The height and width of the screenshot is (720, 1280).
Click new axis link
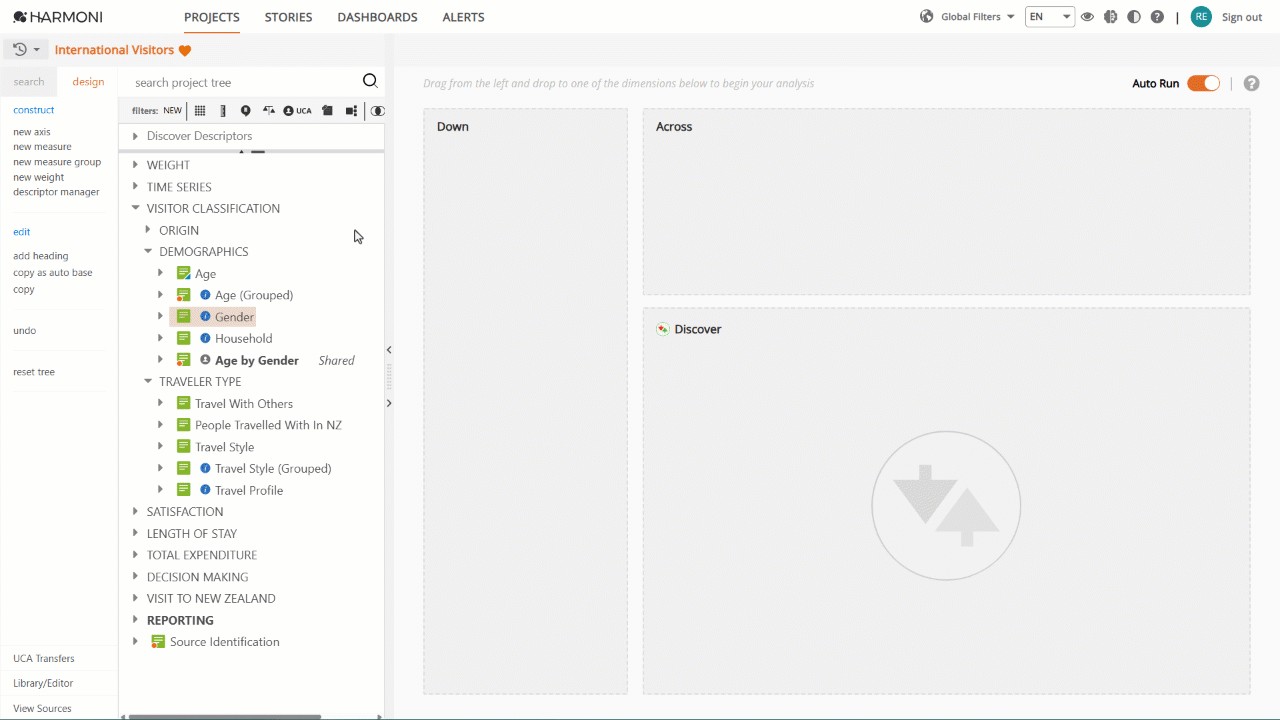pyautogui.click(x=32, y=132)
